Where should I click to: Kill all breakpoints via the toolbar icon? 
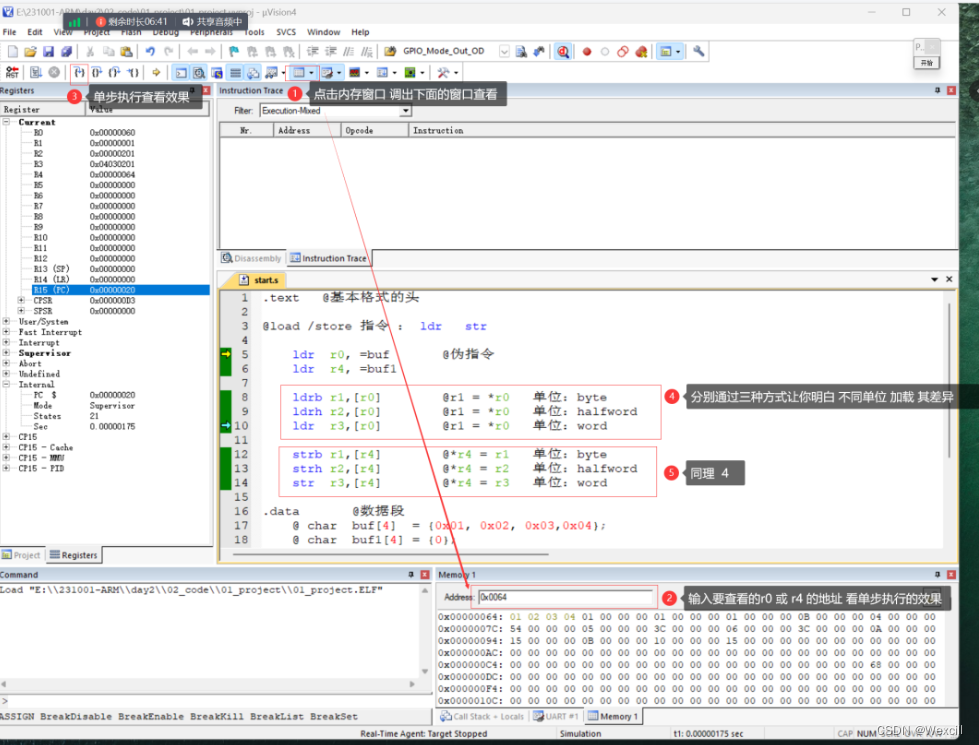[x=642, y=49]
